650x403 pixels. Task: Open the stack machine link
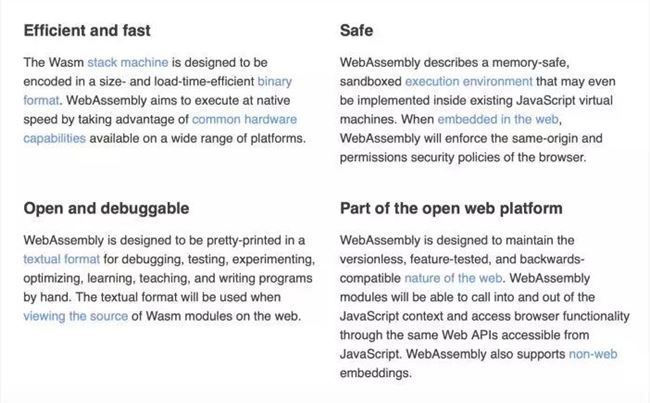(128, 63)
